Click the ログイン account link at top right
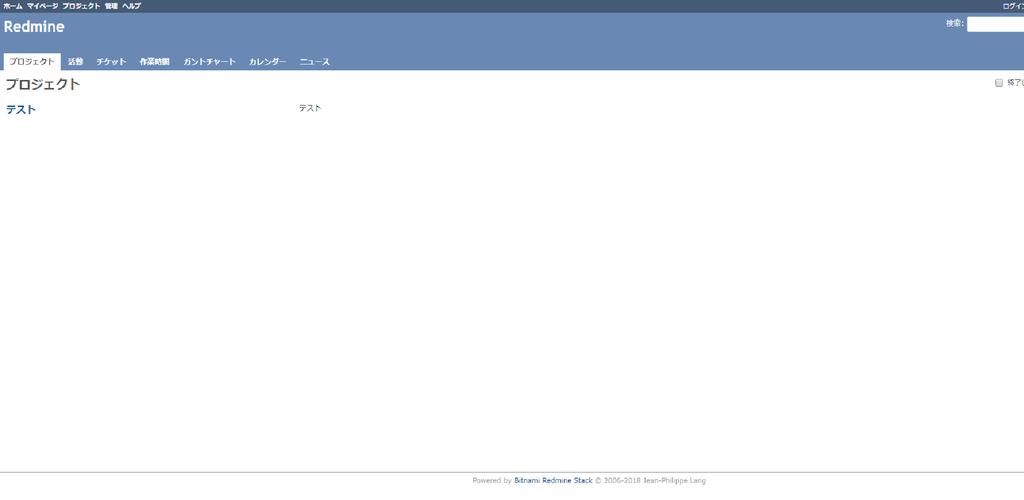Screen dimensions: 1024x500 (x=1014, y=6)
